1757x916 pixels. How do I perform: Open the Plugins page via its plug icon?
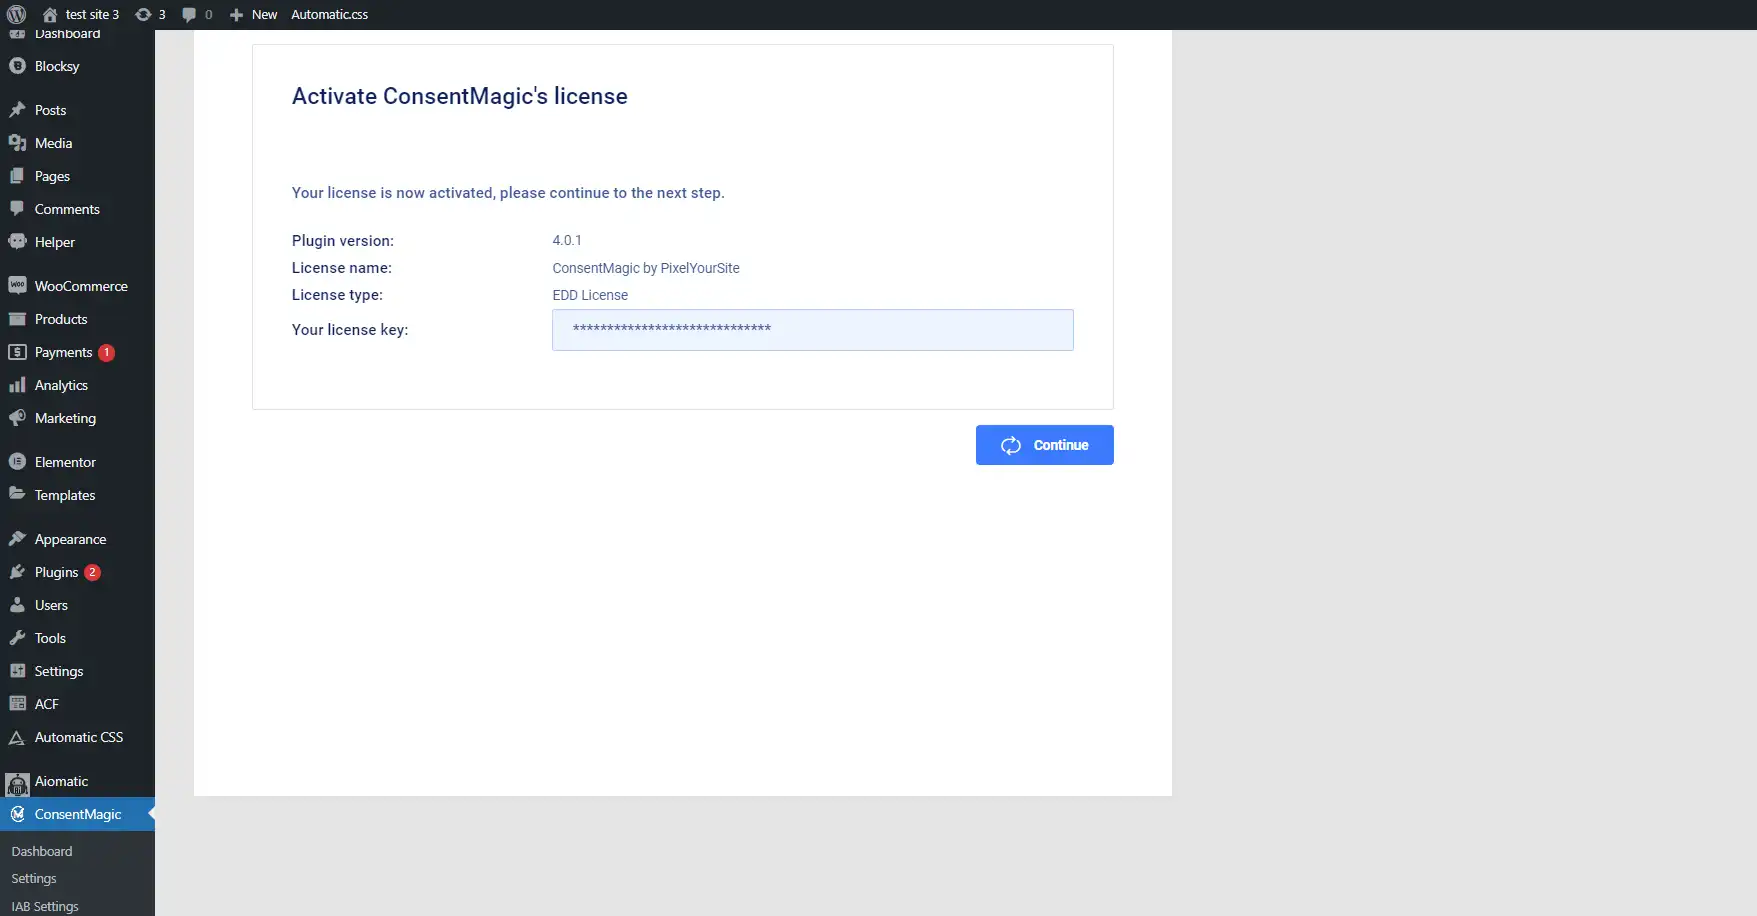pos(19,571)
